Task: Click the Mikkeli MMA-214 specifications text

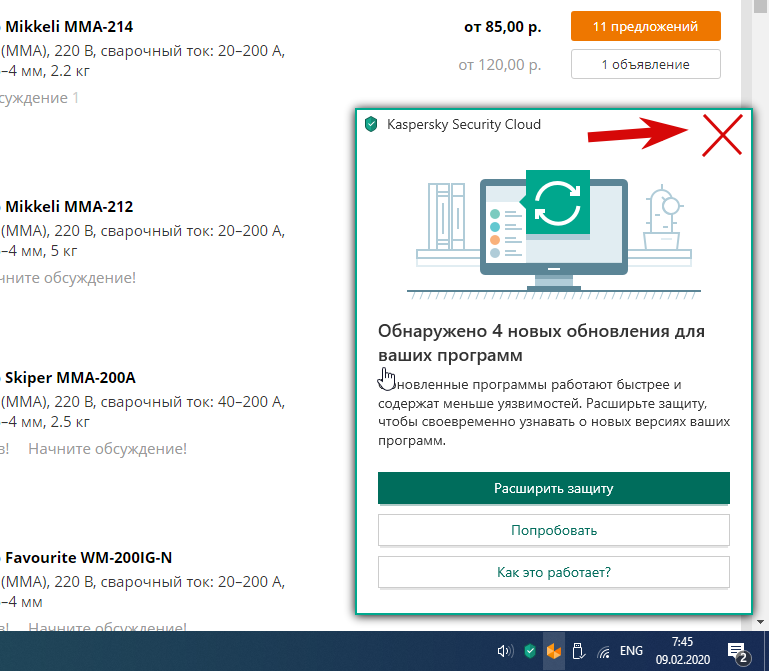Action: pyautogui.click(x=142, y=61)
